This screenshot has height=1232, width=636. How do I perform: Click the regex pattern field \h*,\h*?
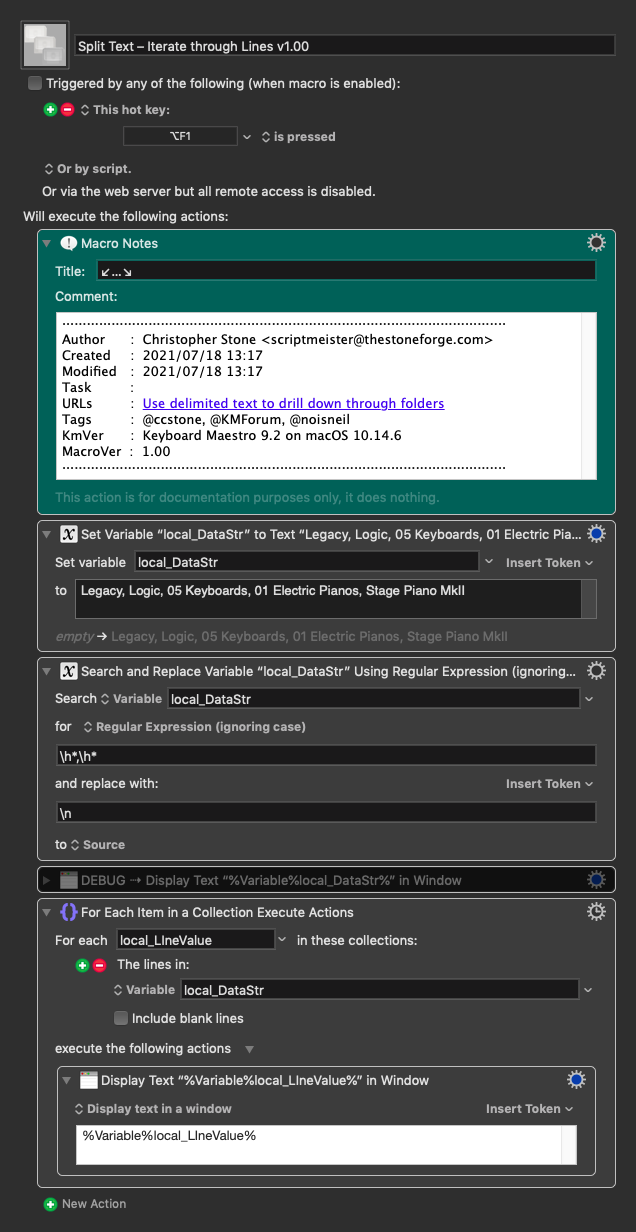(326, 755)
